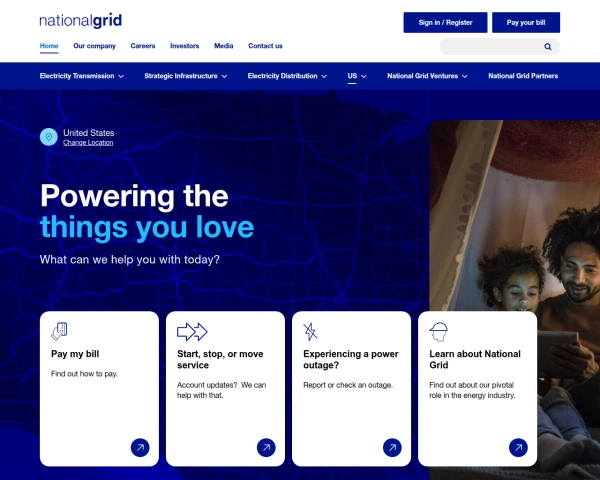Expand the National Grid Ventures menu
600x480 pixels.
tap(427, 76)
